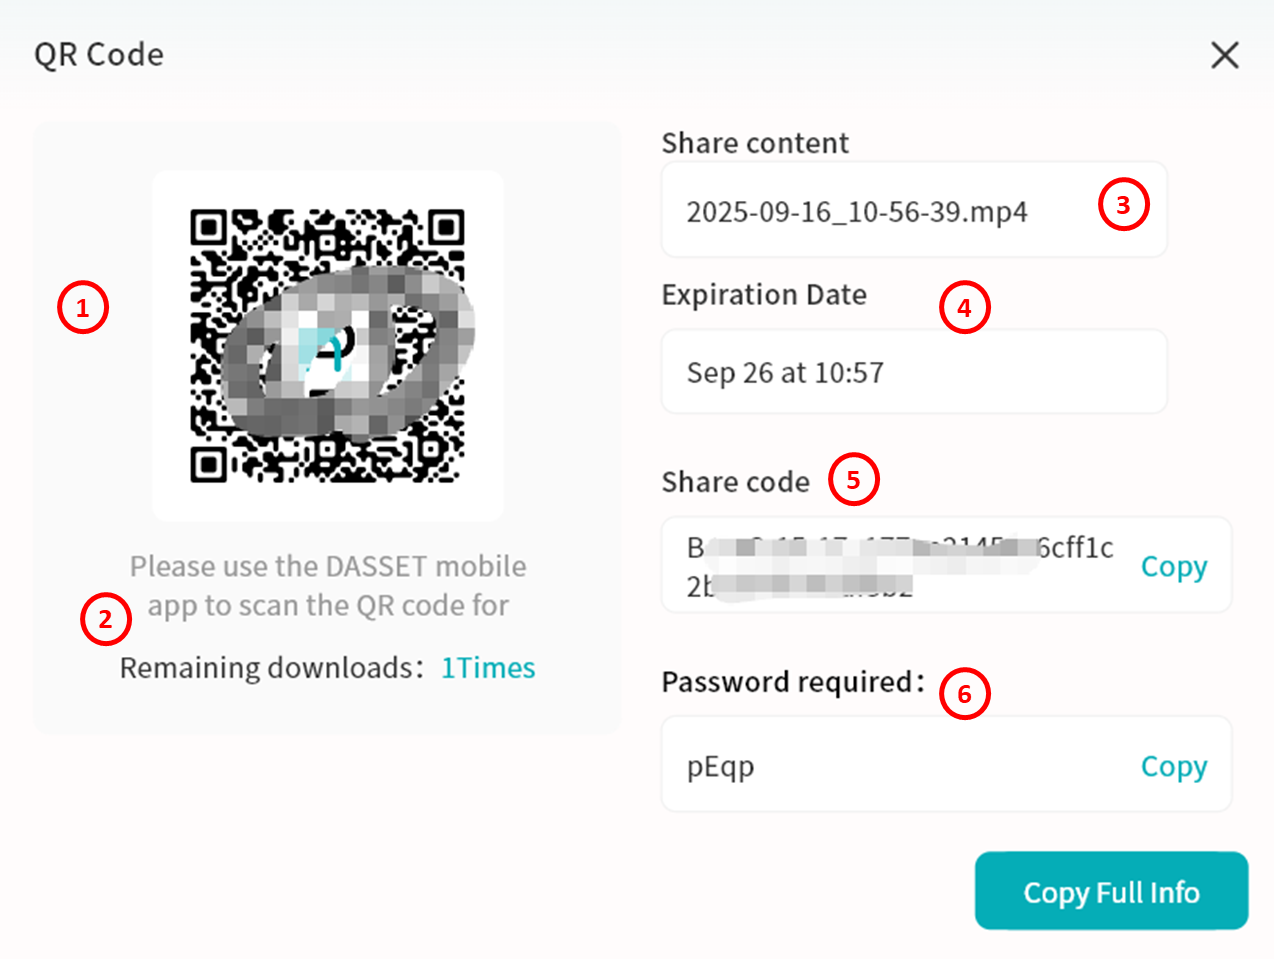Screen dimensions: 1274x959
Task: Close the QR Code dialog
Action: (1225, 55)
